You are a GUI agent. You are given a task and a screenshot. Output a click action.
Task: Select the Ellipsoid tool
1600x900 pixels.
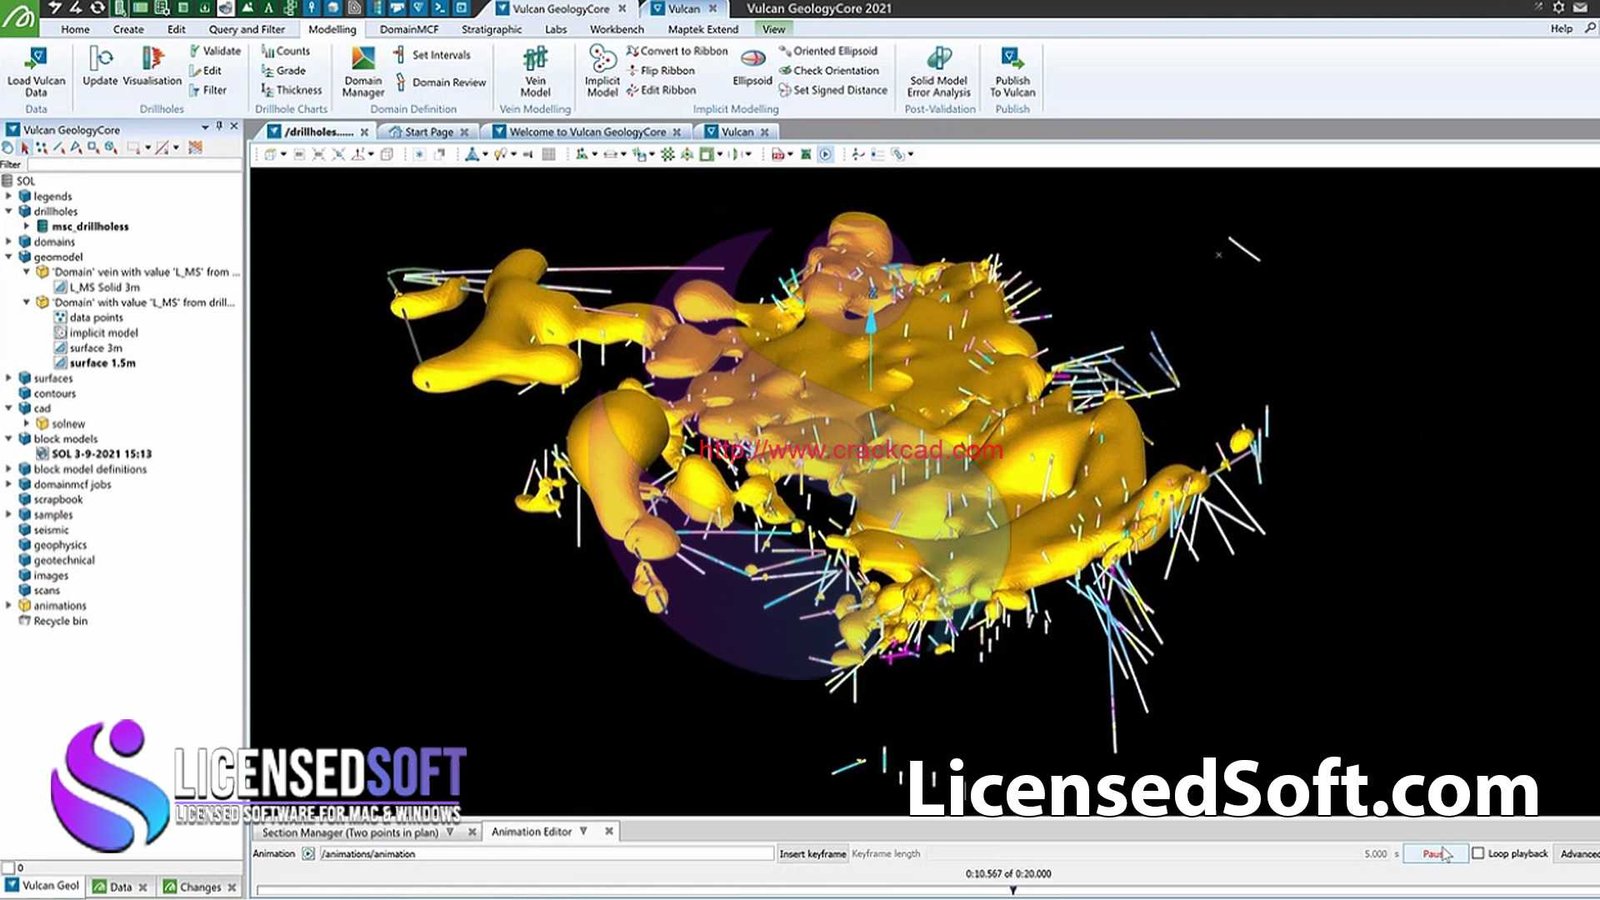pos(752,68)
